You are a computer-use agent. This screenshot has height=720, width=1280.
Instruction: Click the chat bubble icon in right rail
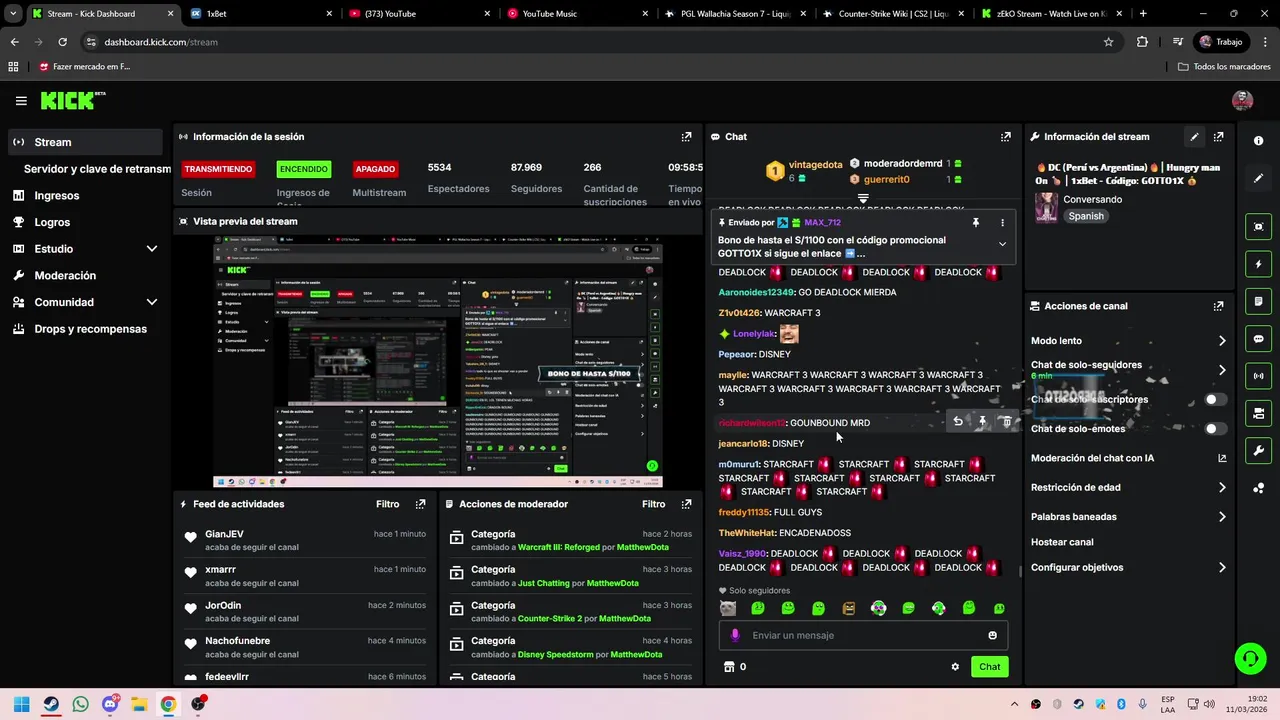point(1258,339)
